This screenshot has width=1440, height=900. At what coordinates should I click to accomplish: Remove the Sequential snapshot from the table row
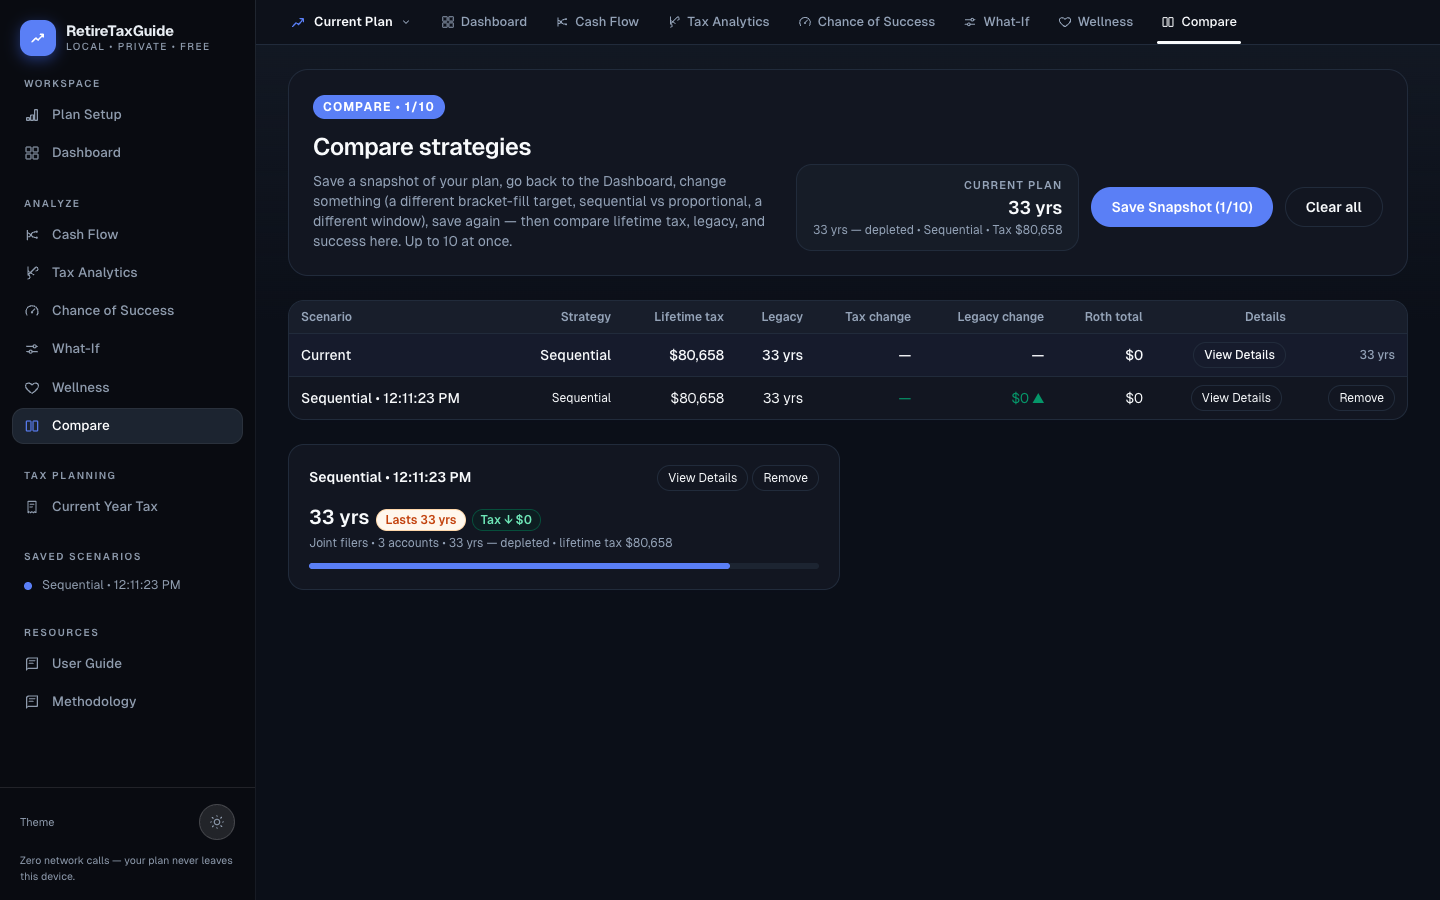(x=1361, y=398)
